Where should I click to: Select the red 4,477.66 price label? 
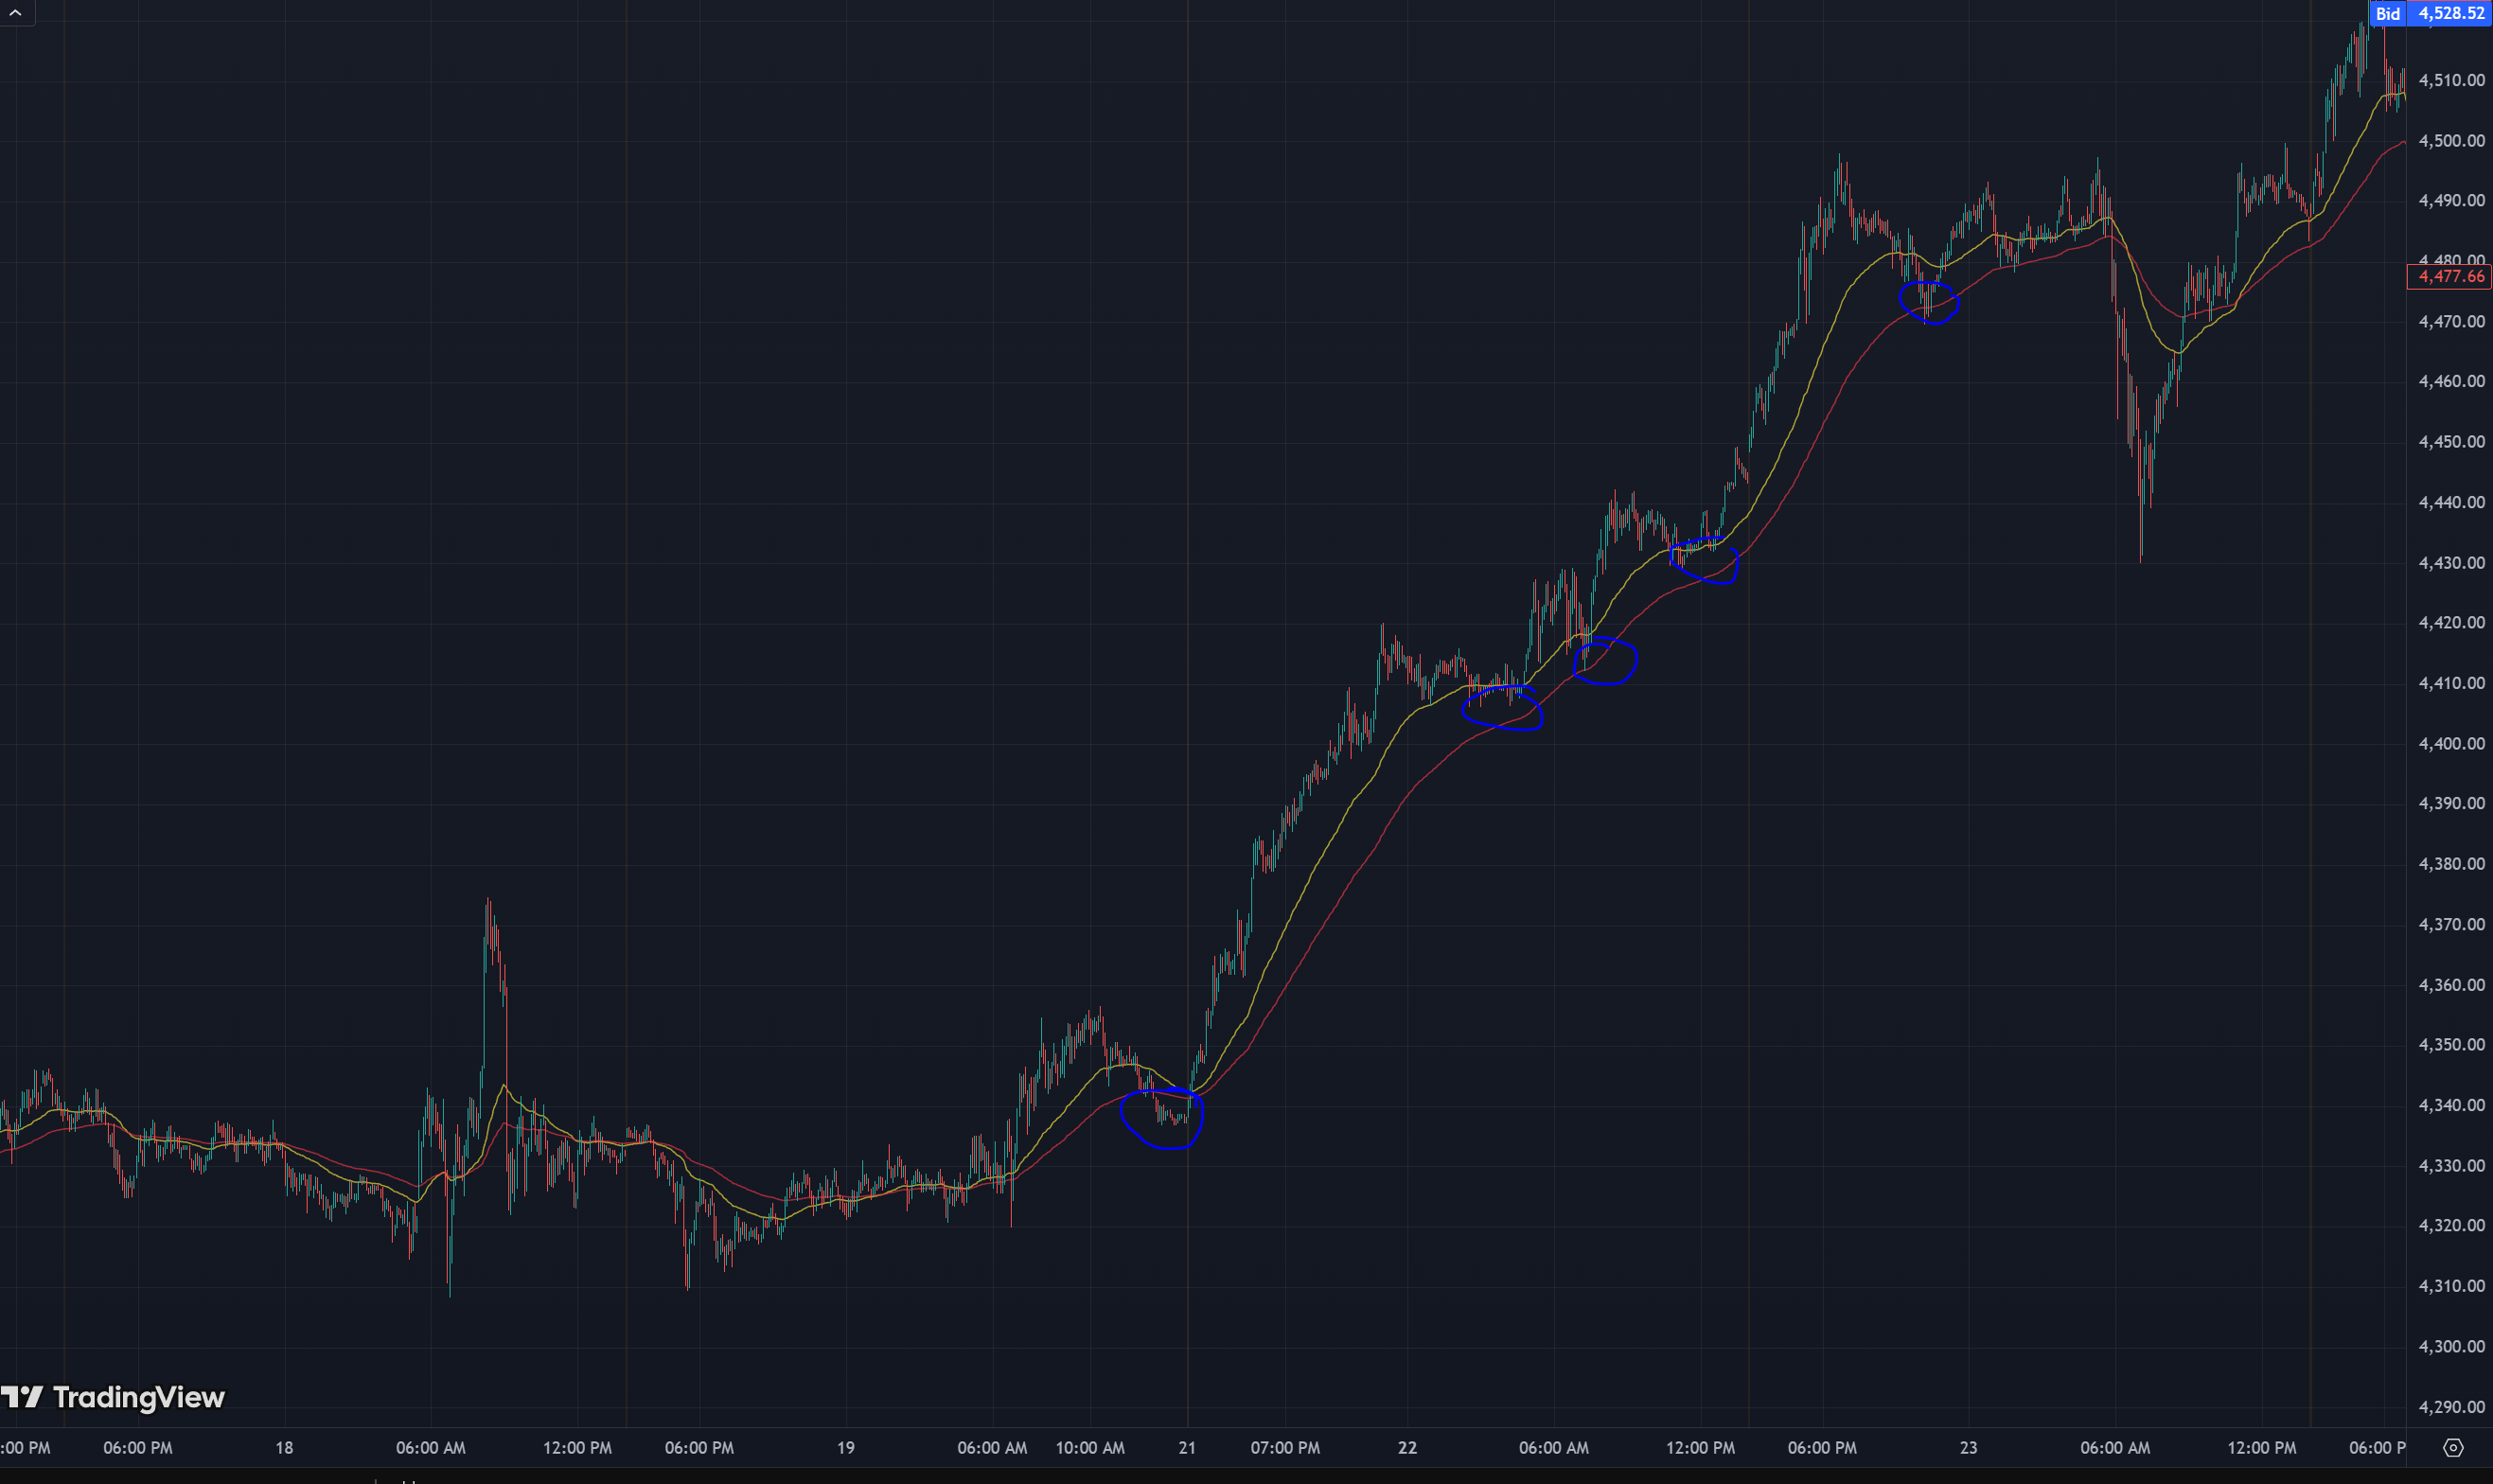pyautogui.click(x=2450, y=276)
